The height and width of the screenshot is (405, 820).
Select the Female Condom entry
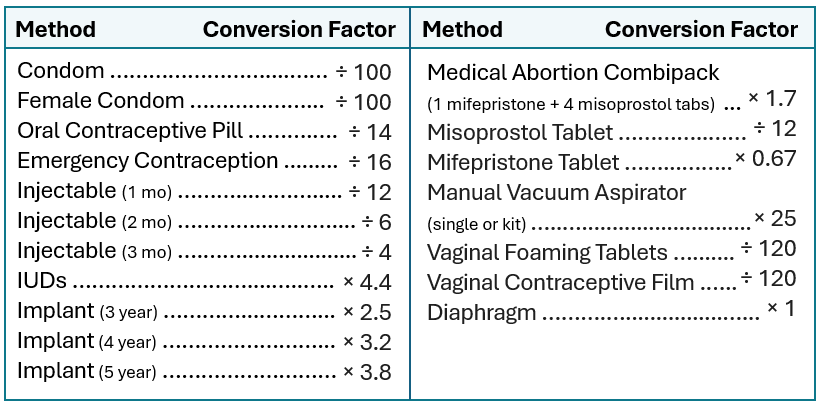pos(100,101)
